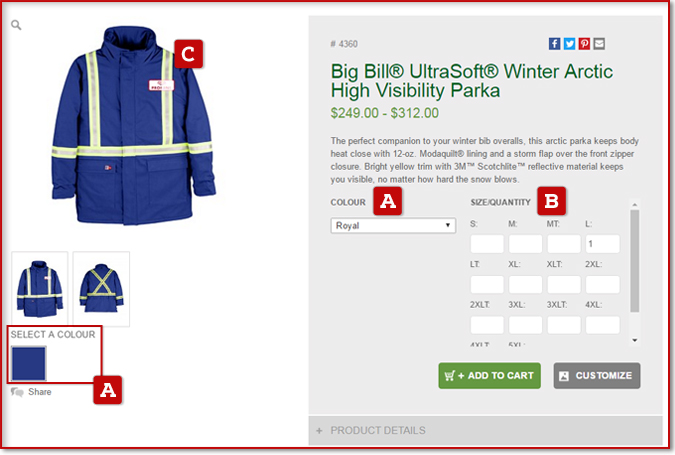Click the Share speech bubble icon
Image resolution: width=675 pixels, height=455 pixels.
pos(17,392)
